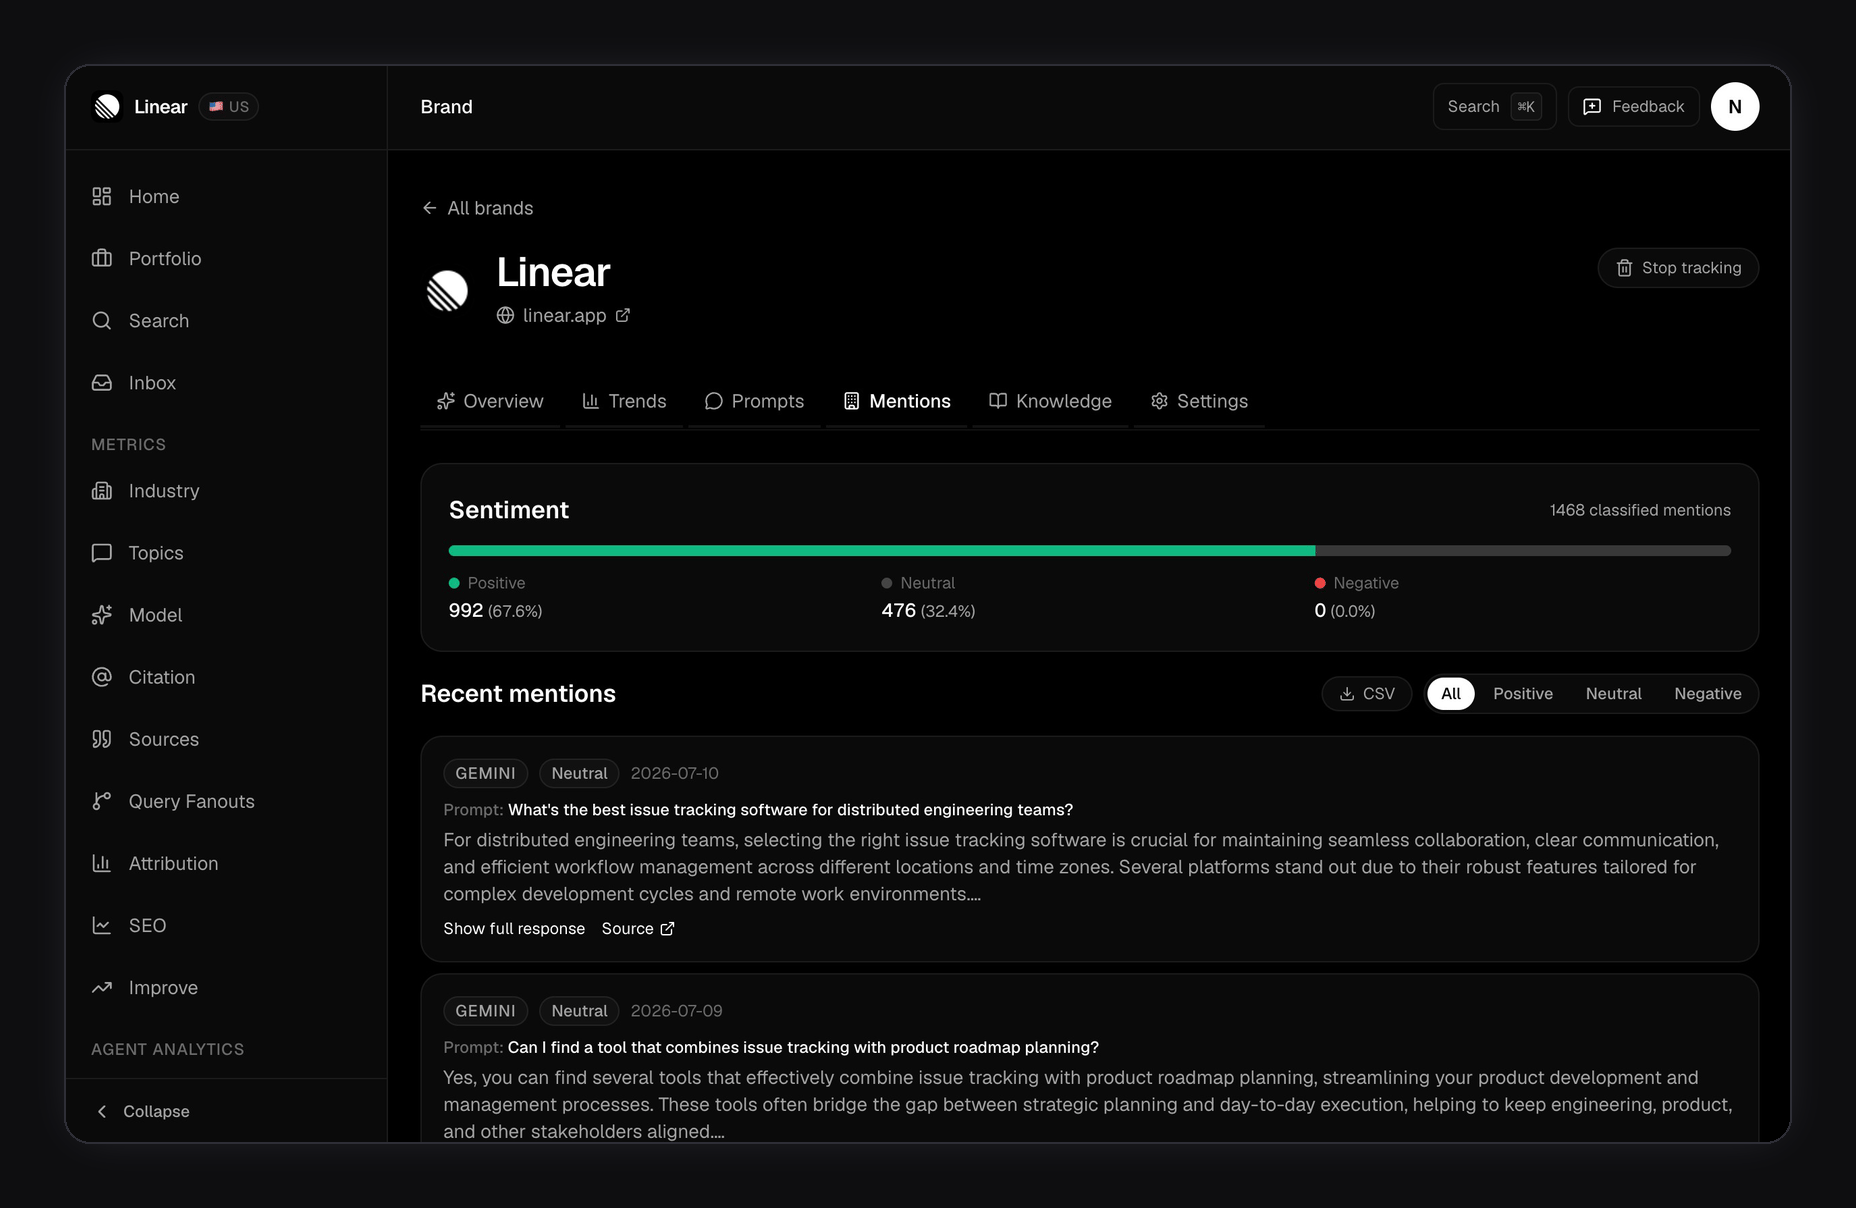Screen dimensions: 1856x1208
Task: Filter mentions by Negative
Action: (1708, 694)
